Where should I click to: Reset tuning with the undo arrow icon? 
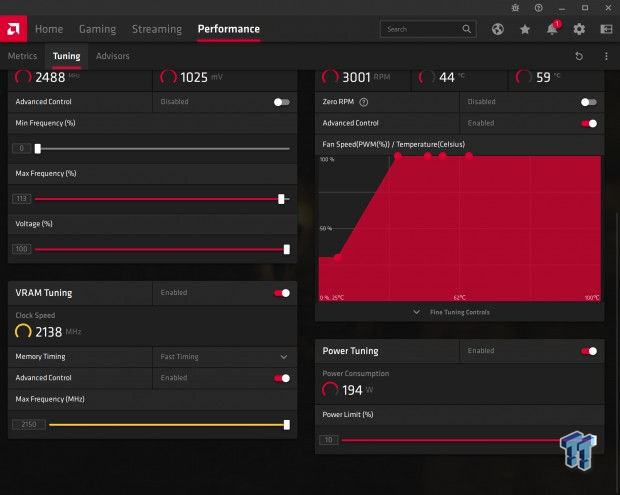click(579, 56)
